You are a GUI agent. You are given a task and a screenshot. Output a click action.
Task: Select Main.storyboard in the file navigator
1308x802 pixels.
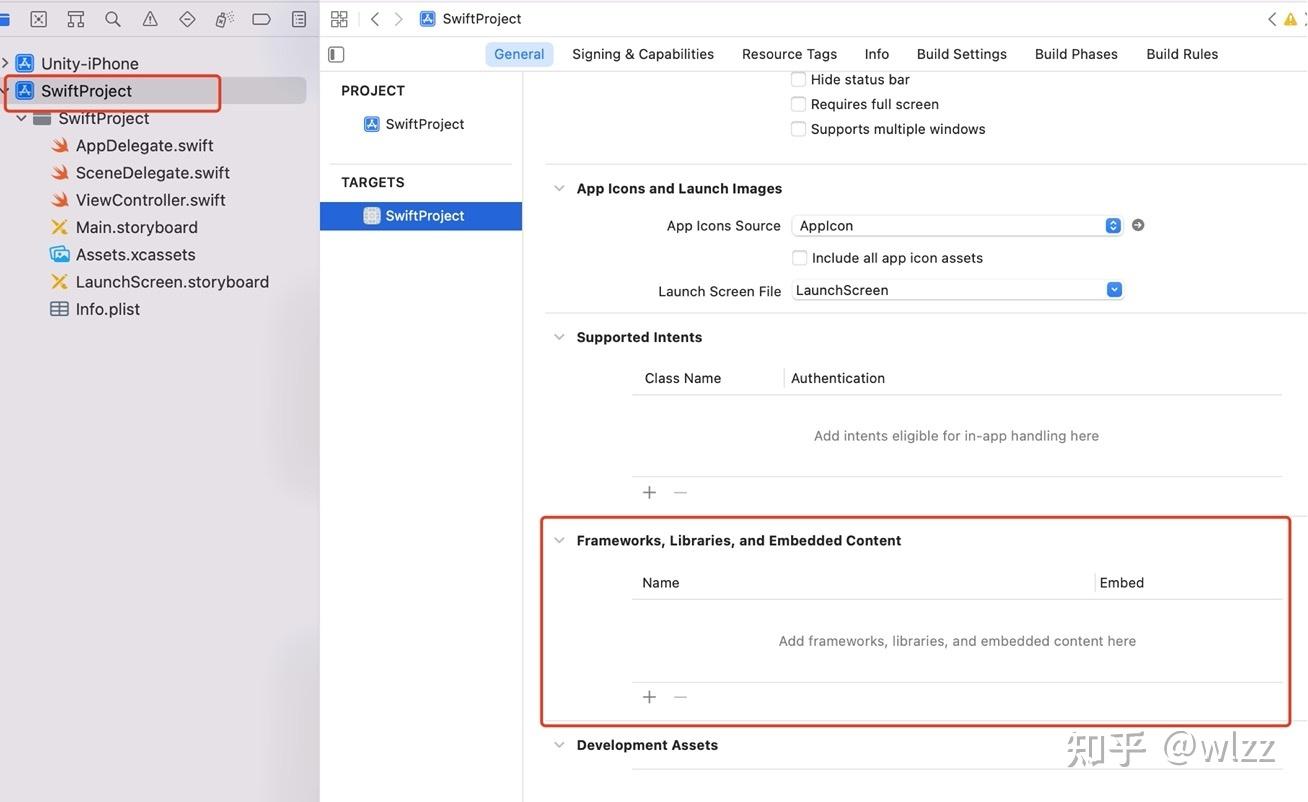point(136,226)
